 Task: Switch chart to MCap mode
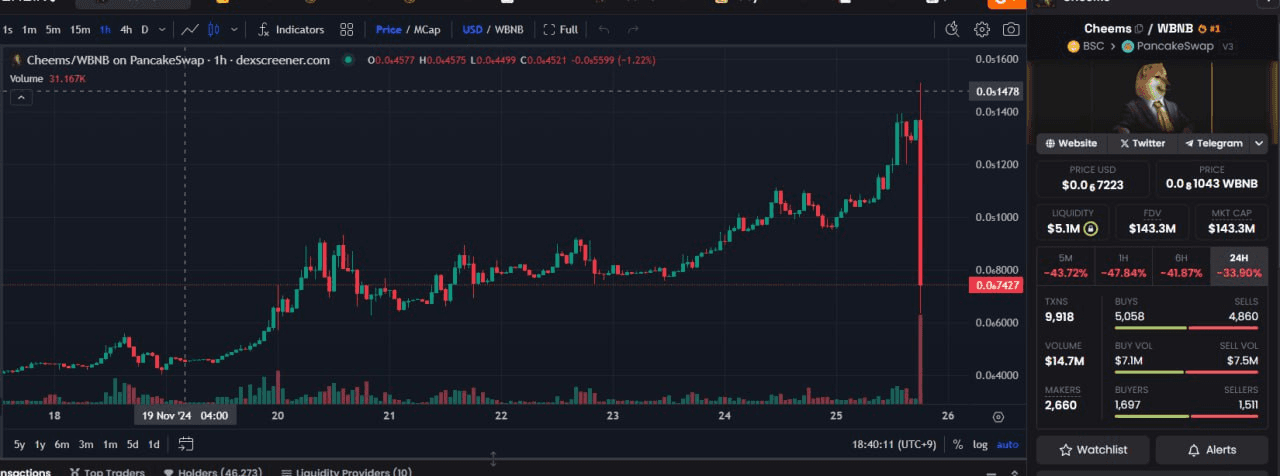tap(427, 30)
